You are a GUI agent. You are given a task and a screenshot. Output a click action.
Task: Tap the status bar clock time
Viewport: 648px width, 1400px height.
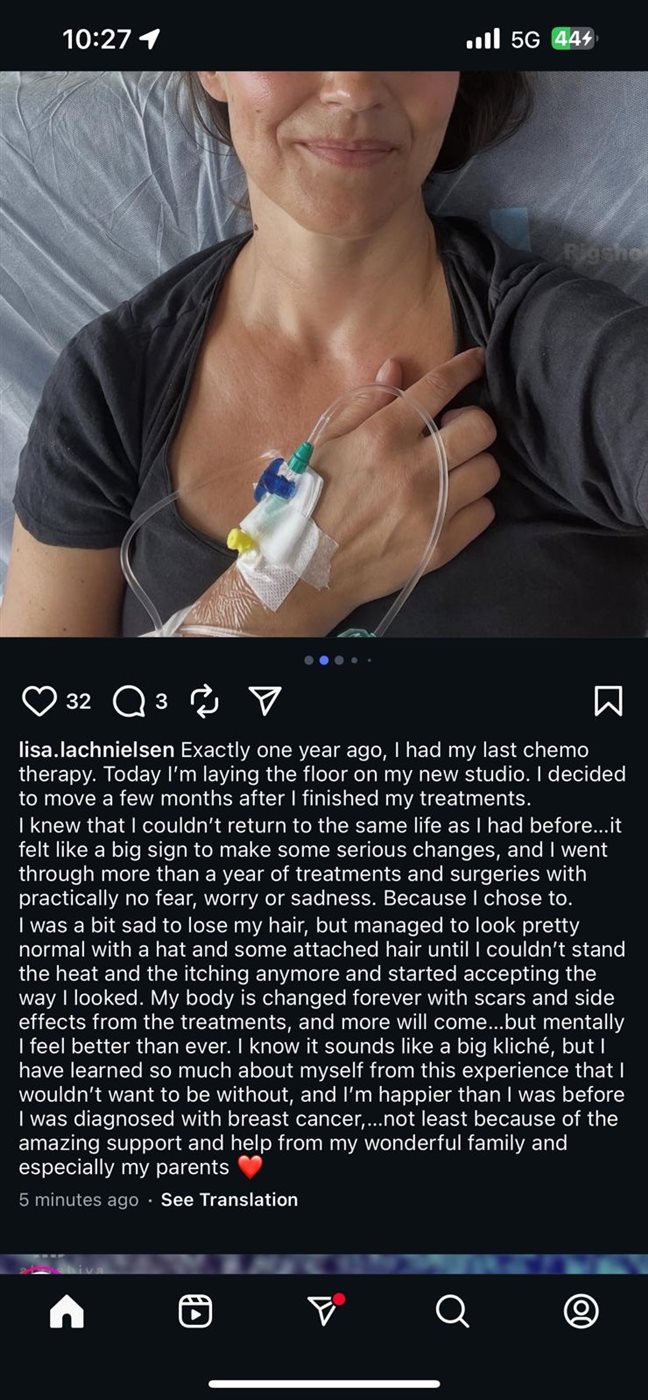(x=96, y=39)
